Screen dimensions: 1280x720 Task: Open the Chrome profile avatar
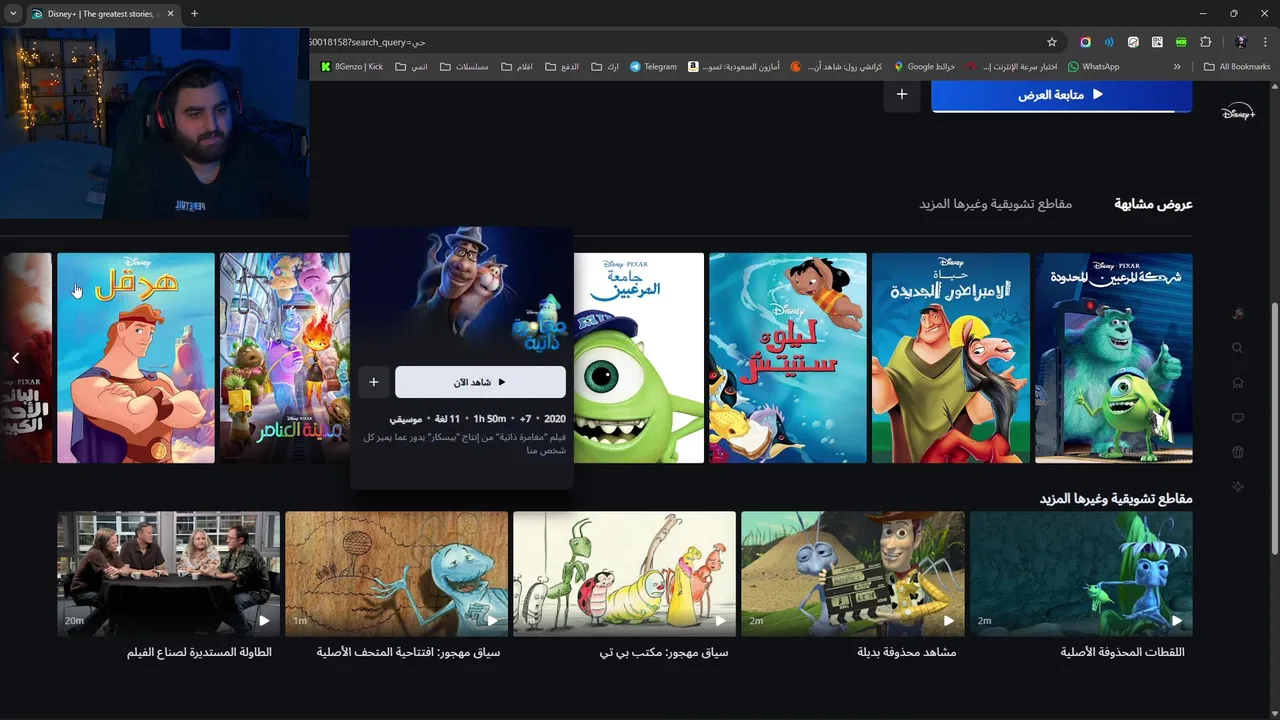1241,42
